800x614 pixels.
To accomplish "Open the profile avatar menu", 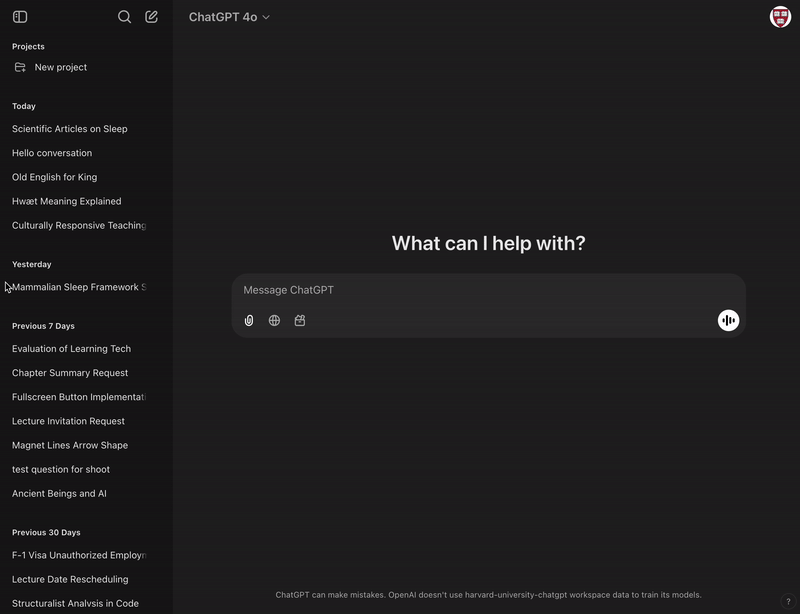I will (x=780, y=17).
